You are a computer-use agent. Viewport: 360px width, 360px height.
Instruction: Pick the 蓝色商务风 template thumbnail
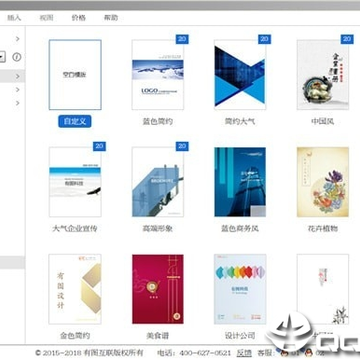point(240,182)
